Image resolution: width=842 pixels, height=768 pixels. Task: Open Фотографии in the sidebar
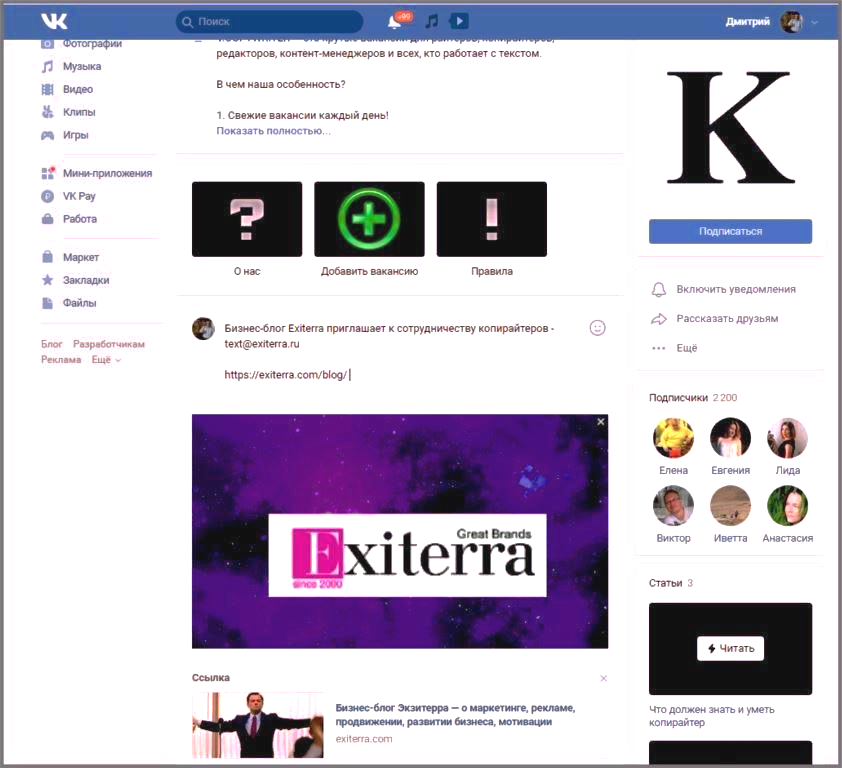click(x=92, y=44)
